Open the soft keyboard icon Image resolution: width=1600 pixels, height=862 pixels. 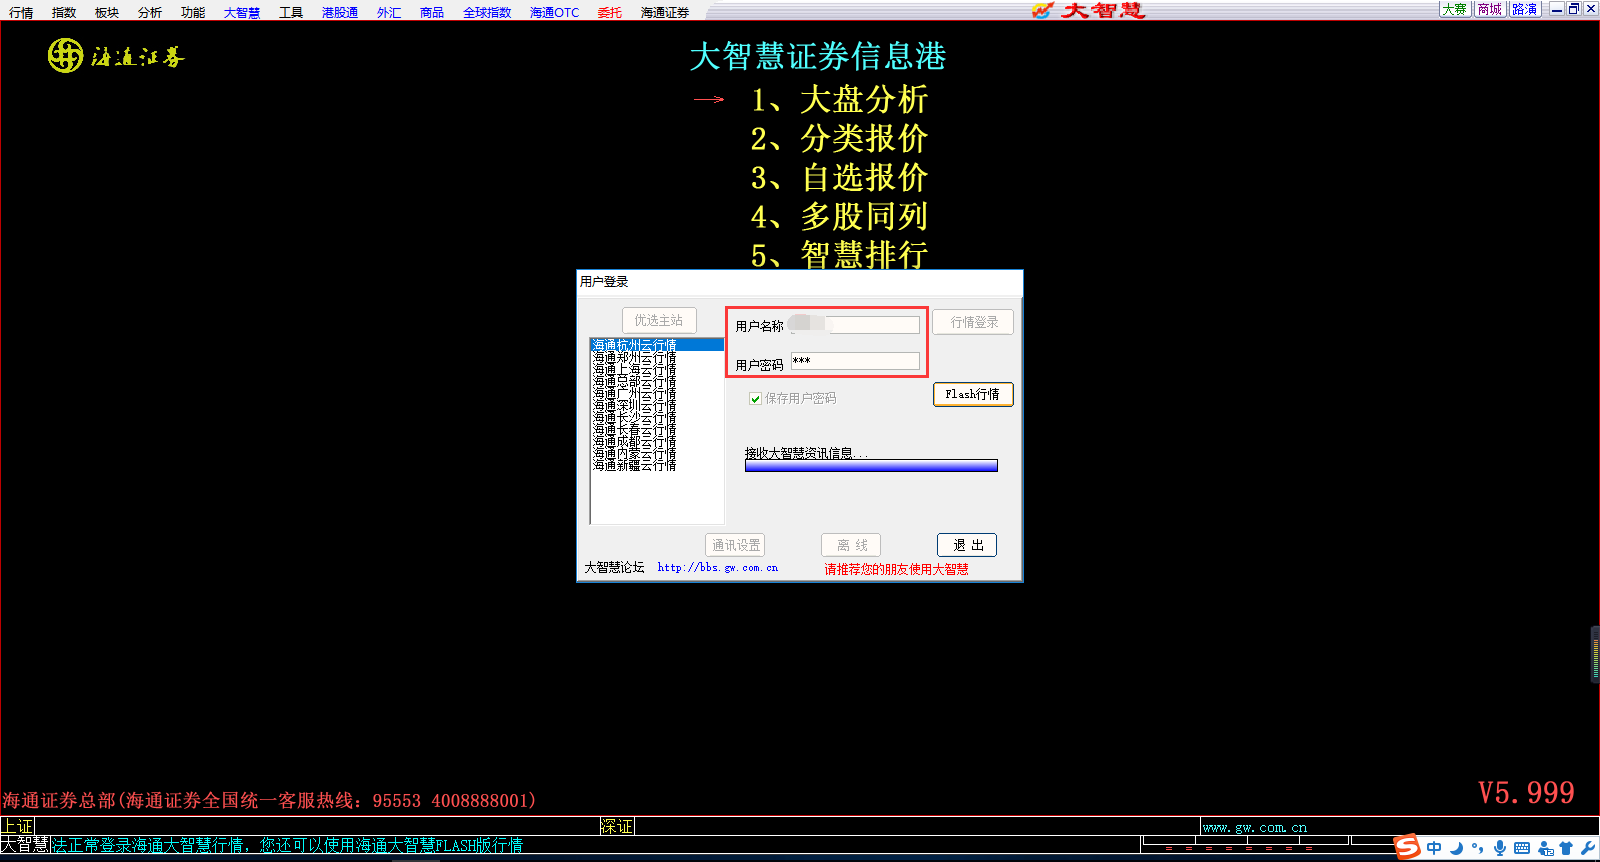(x=1522, y=848)
